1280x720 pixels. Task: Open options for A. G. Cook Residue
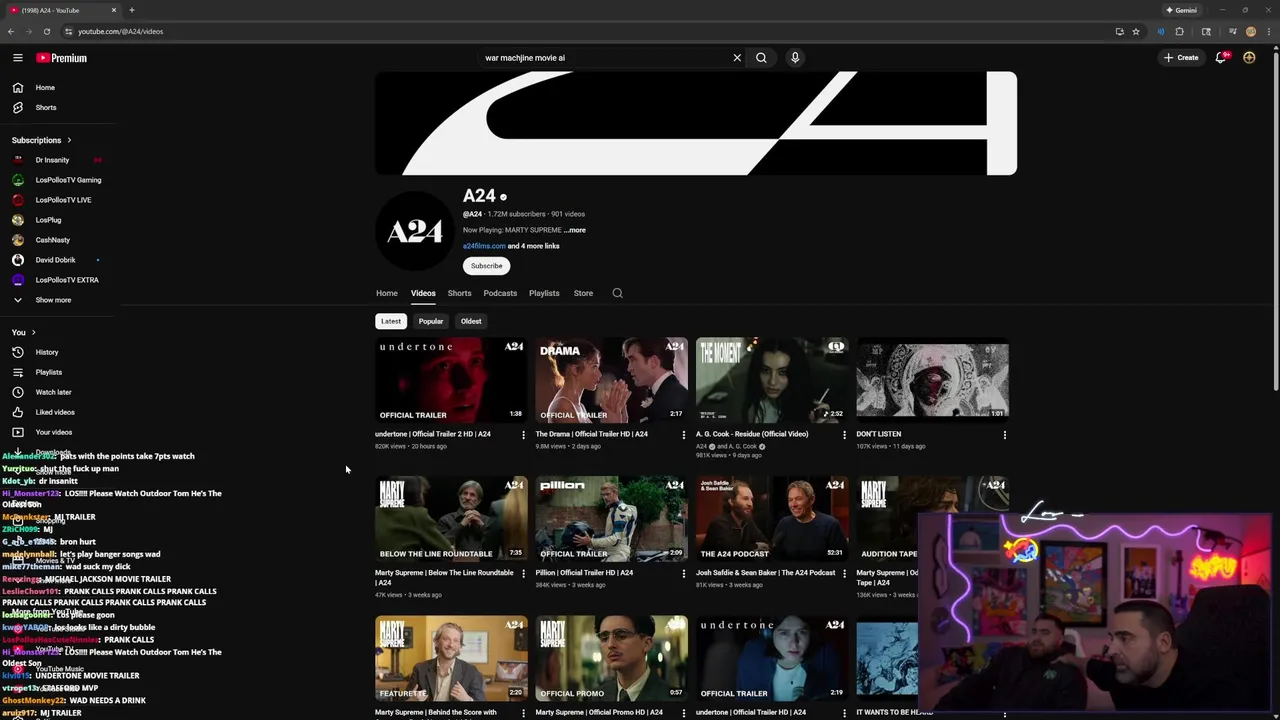pos(844,435)
